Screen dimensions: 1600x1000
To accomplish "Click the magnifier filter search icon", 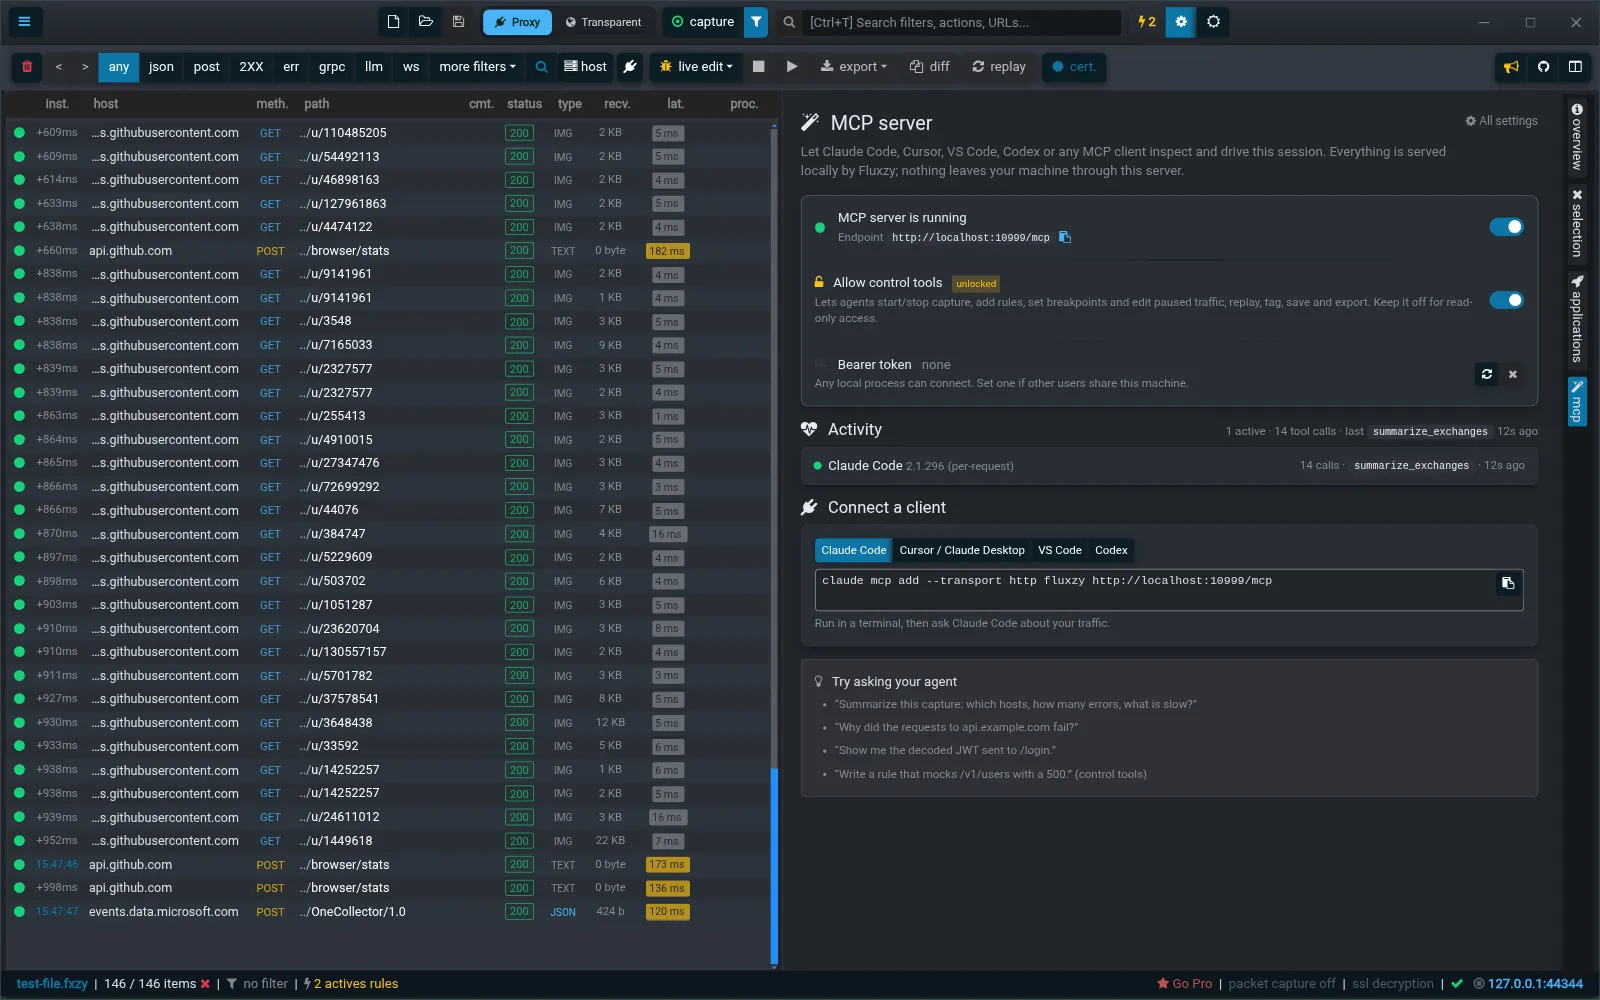I will pyautogui.click(x=541, y=67).
